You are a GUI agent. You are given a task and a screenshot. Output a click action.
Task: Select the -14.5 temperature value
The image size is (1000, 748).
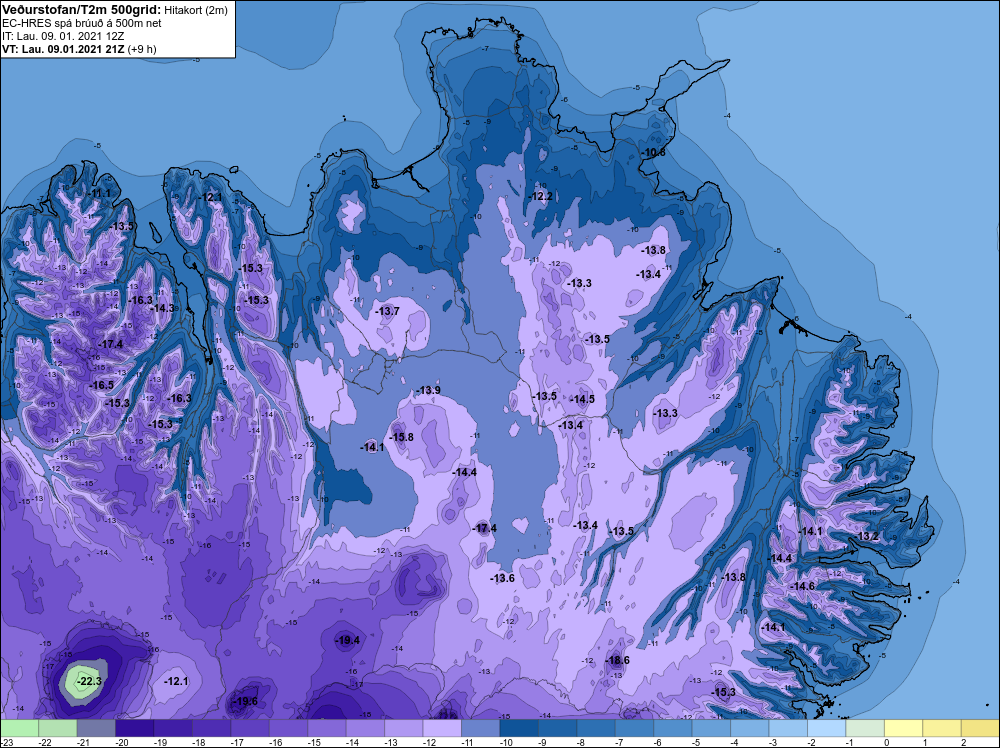[582, 399]
